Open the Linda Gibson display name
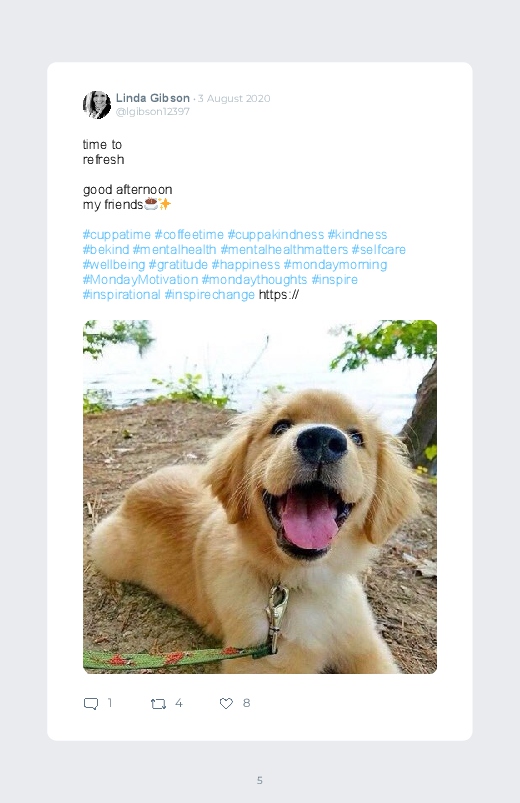This screenshot has width=520, height=803. [153, 98]
